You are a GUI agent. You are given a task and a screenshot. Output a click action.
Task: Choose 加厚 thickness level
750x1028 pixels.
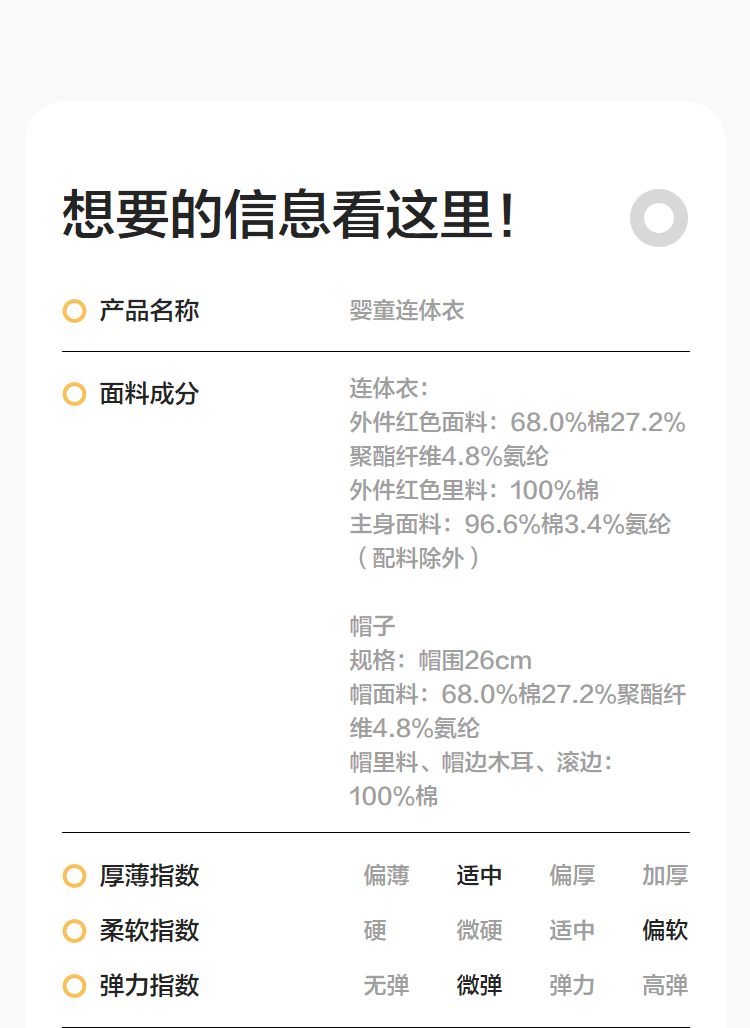pyautogui.click(x=665, y=876)
